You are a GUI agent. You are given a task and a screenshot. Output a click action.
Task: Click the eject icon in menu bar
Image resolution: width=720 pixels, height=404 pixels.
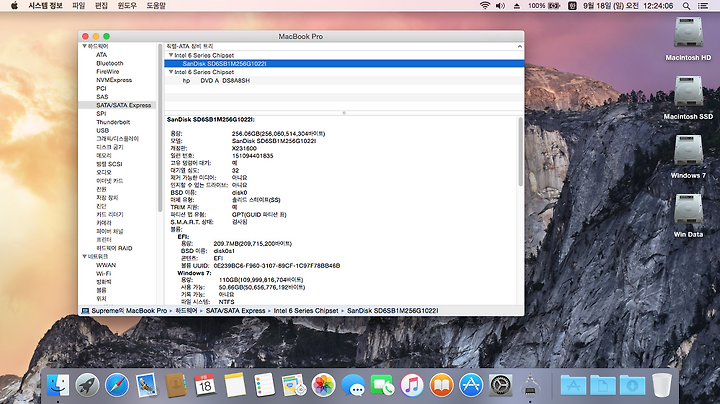(517, 6)
